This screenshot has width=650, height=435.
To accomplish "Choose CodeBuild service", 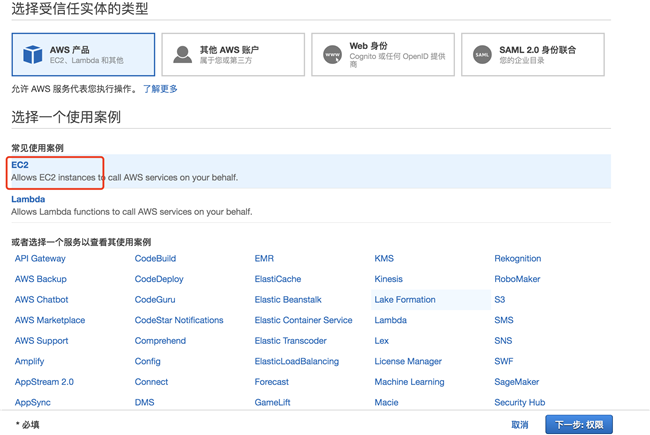I will (x=155, y=258).
